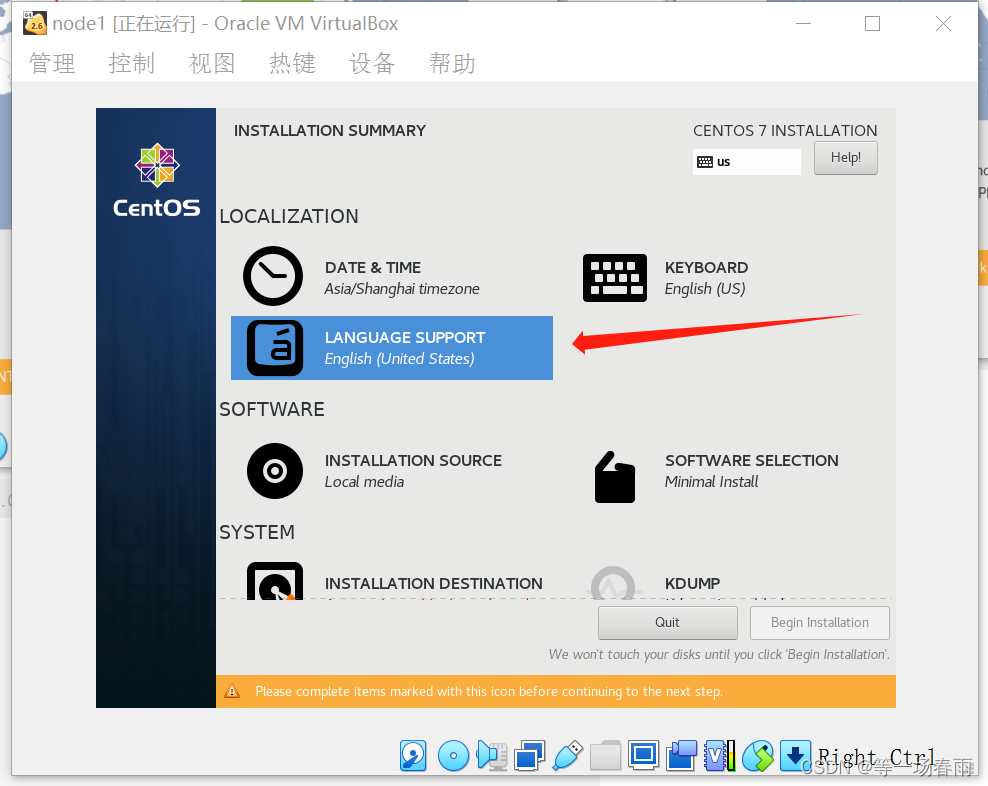
Task: Open the 视图 menu
Action: (212, 64)
